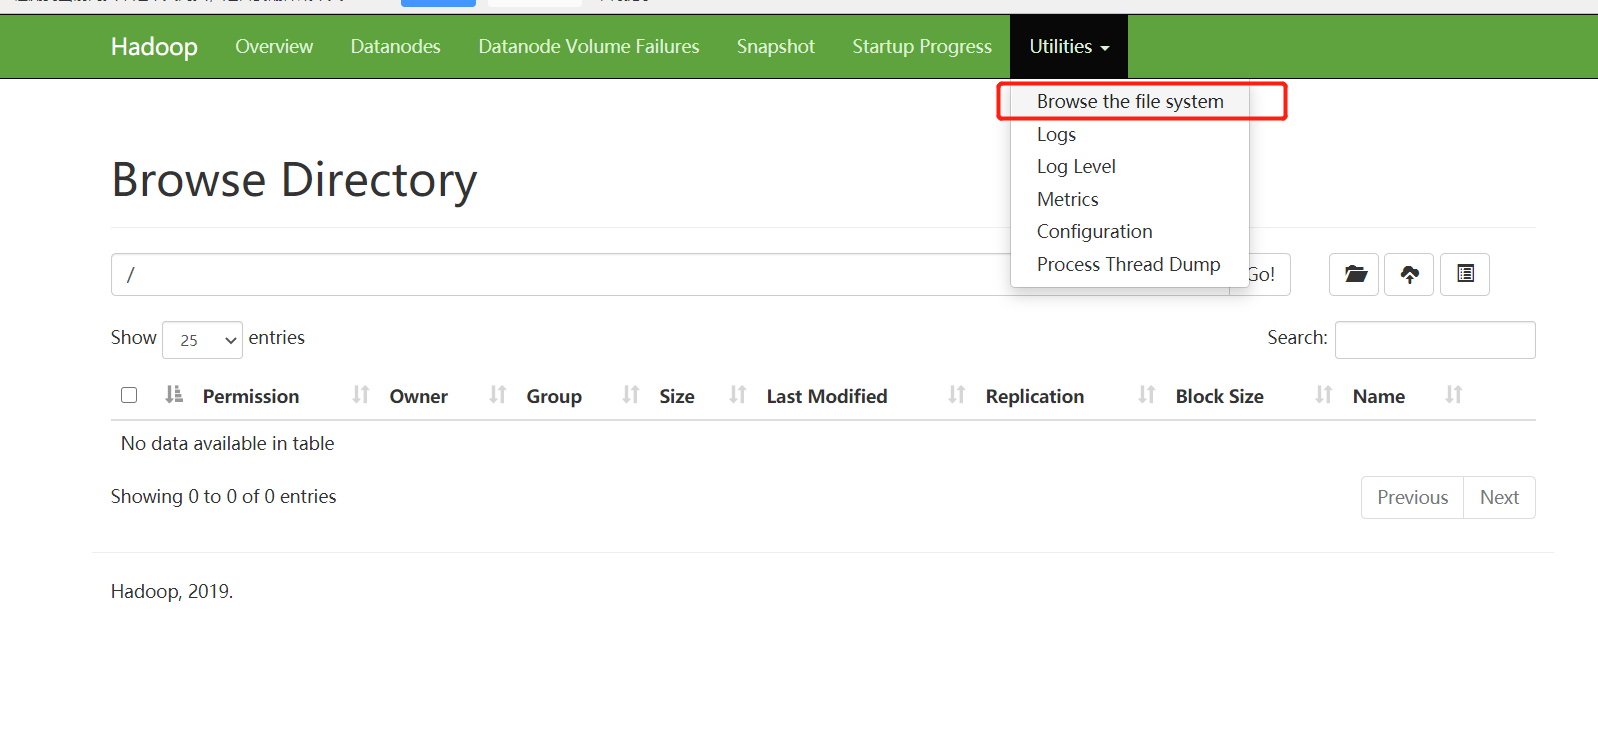
Task: Click the Browse Directory heading
Action: point(294,181)
